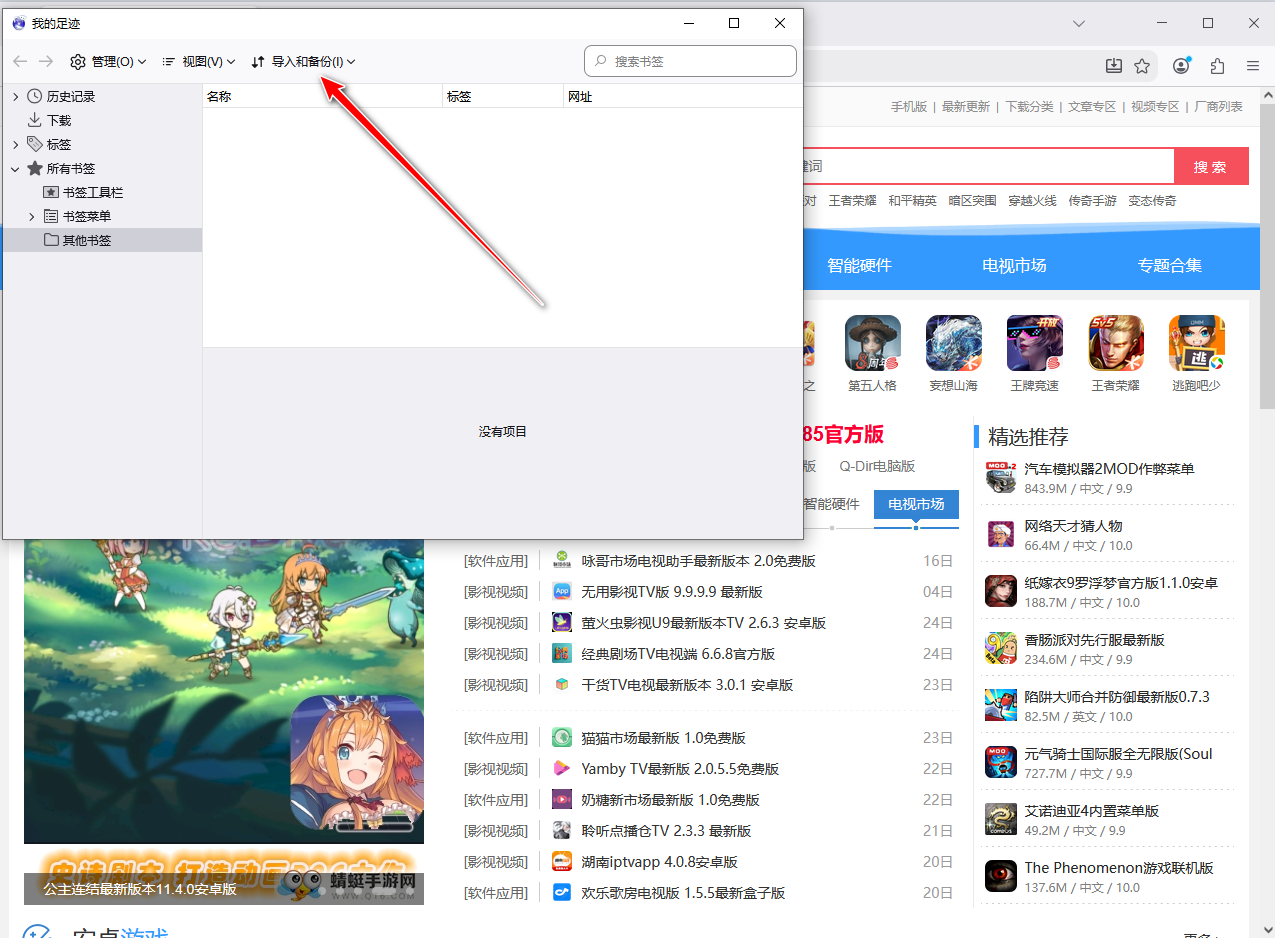Open 无用影视TV版 9.9.9.9 最新版
Viewport: 1275px width, 938px height.
point(672,592)
